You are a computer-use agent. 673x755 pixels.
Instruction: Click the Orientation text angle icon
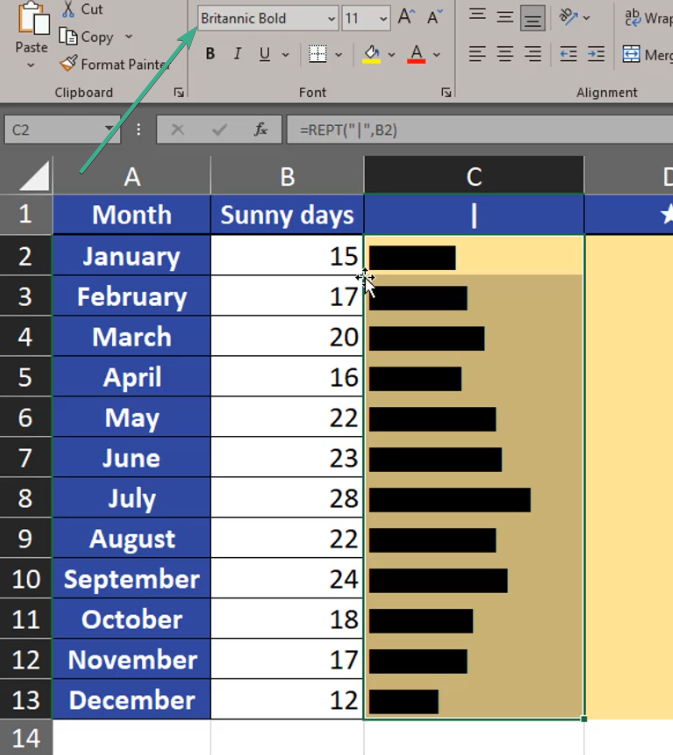click(x=568, y=17)
